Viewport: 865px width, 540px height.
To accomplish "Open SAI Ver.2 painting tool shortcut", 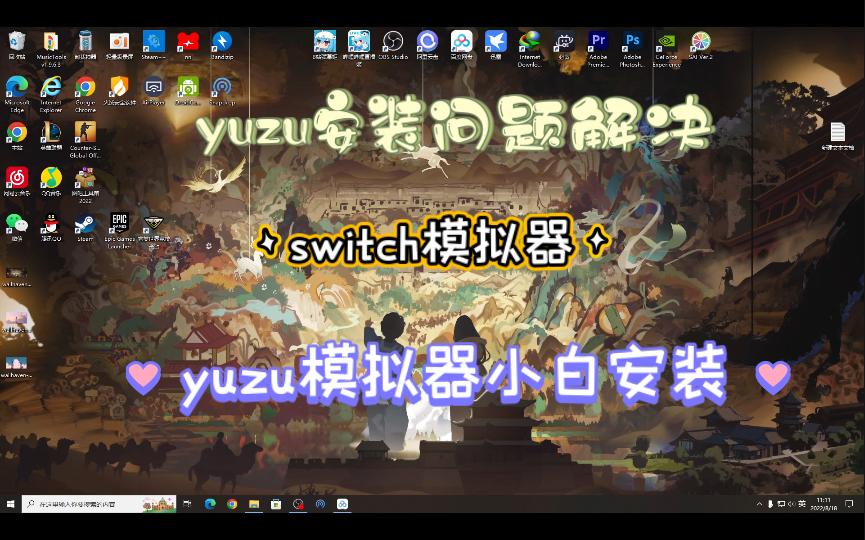I will 701,41.
